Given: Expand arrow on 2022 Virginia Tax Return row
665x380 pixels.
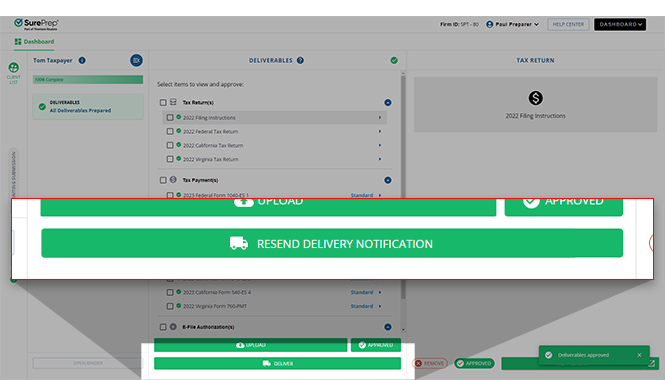Looking at the screenshot, I should tap(380, 159).
